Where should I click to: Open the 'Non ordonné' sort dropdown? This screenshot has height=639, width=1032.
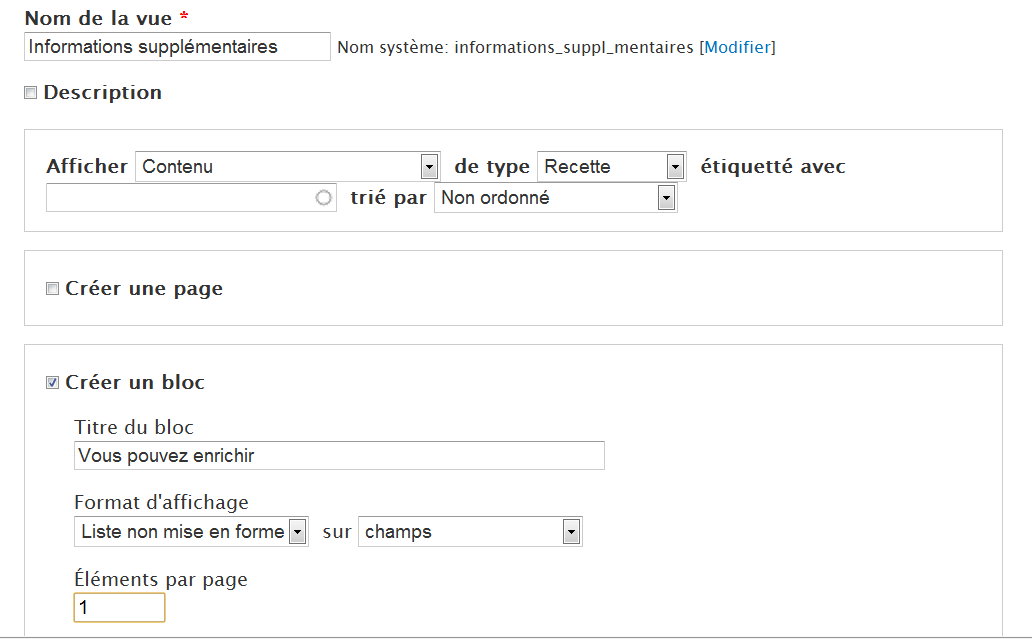pos(555,198)
